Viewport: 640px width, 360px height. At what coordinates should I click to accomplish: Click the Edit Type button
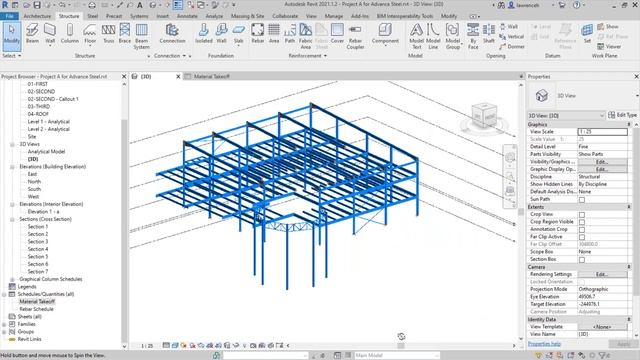pos(622,115)
